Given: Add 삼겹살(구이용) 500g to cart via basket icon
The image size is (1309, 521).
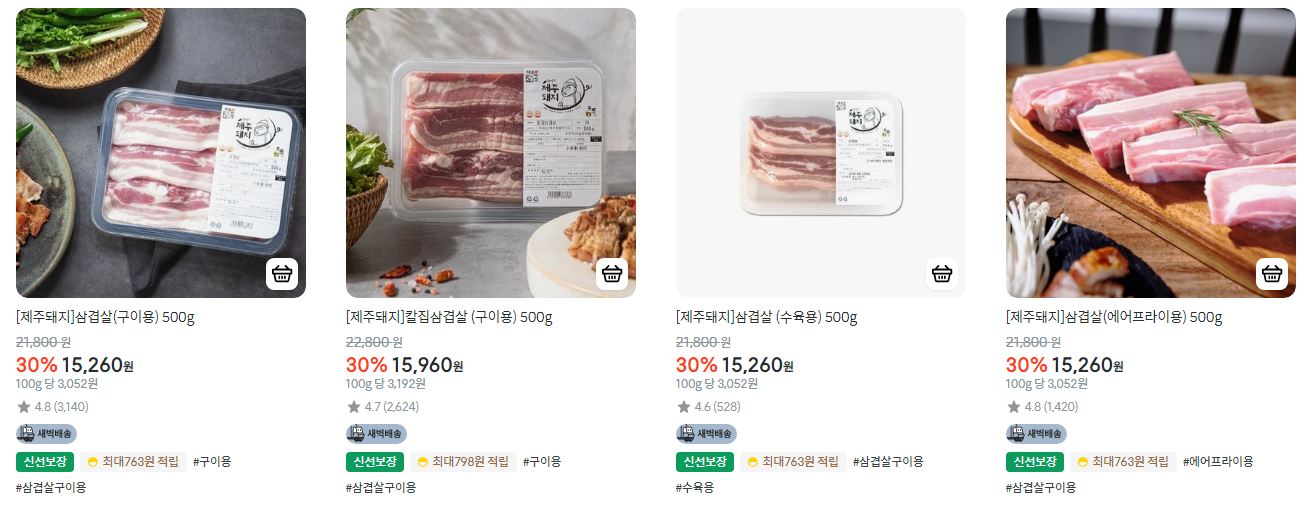Looking at the screenshot, I should coord(282,274).
